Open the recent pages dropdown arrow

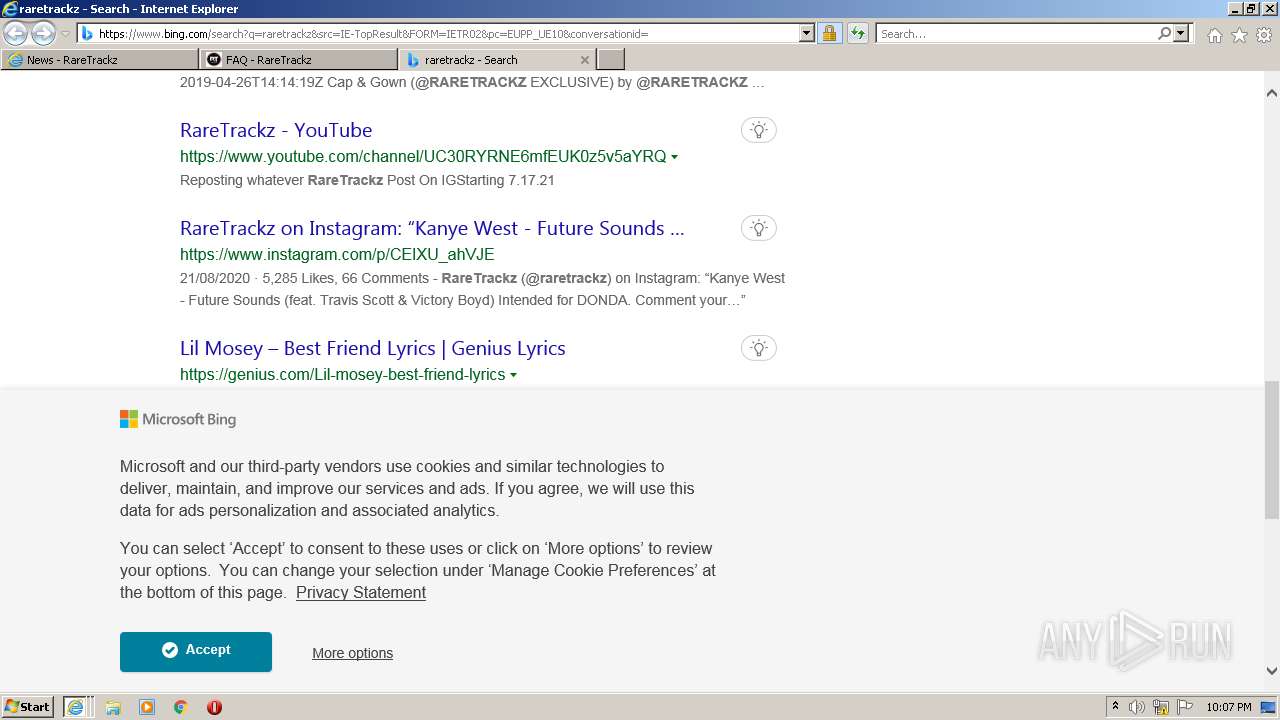pyautogui.click(x=65, y=34)
